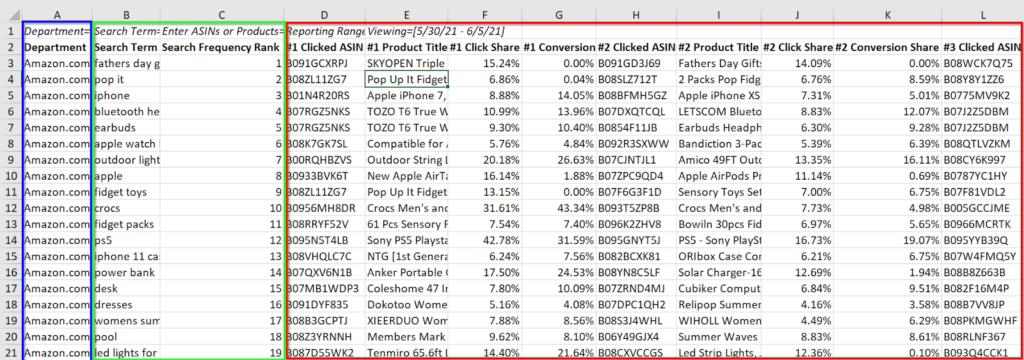Screen dimensions: 1024x360
Task: Click the 42.78% click share cell
Action: click(x=484, y=240)
